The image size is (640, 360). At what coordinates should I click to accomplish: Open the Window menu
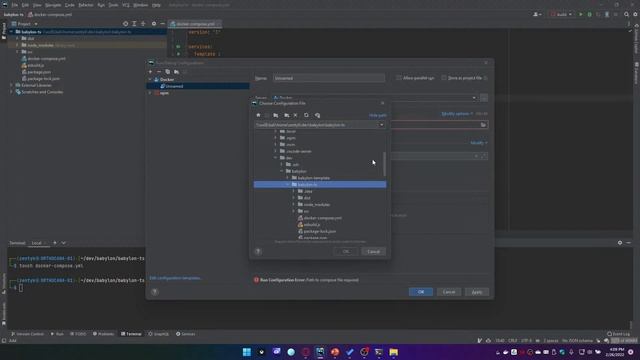pos(140,5)
